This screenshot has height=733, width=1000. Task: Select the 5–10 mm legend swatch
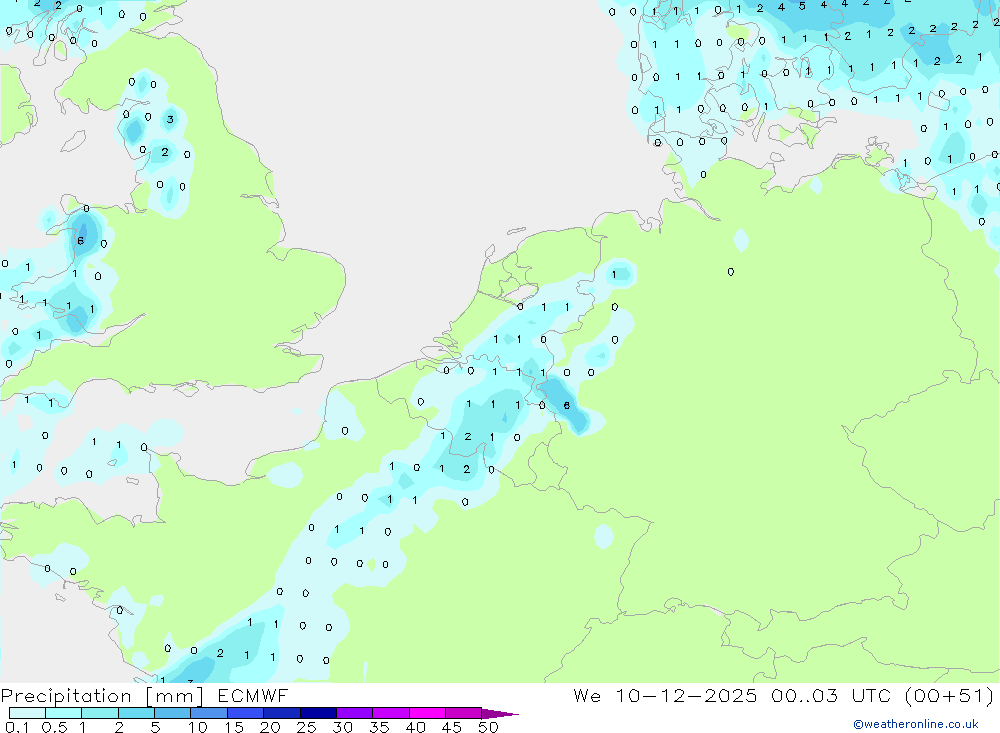pyautogui.click(x=172, y=713)
